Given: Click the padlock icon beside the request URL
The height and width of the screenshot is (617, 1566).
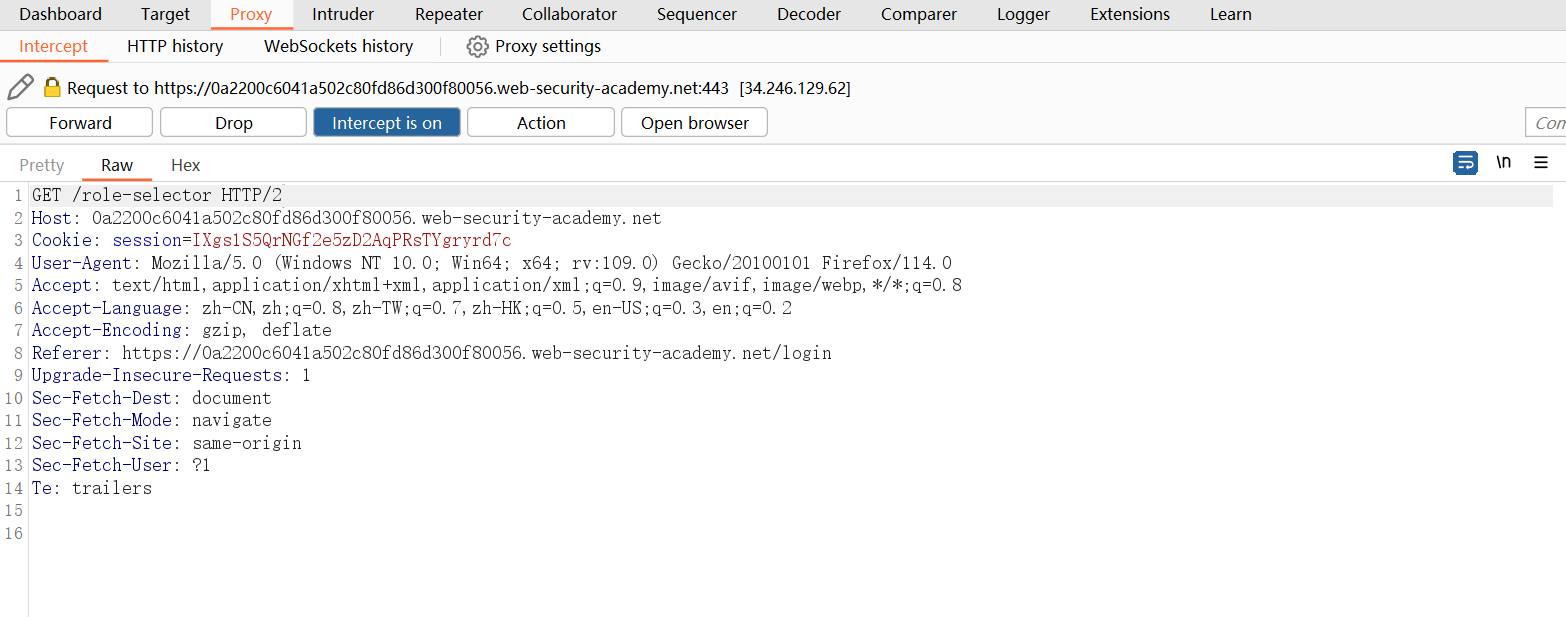Looking at the screenshot, I should coord(52,88).
